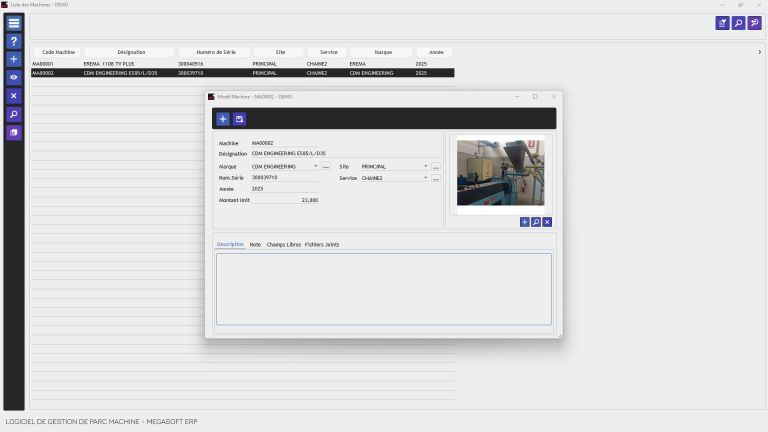Click the Désignation input field
This screenshot has height=432, width=768.
pyautogui.click(x=345, y=153)
